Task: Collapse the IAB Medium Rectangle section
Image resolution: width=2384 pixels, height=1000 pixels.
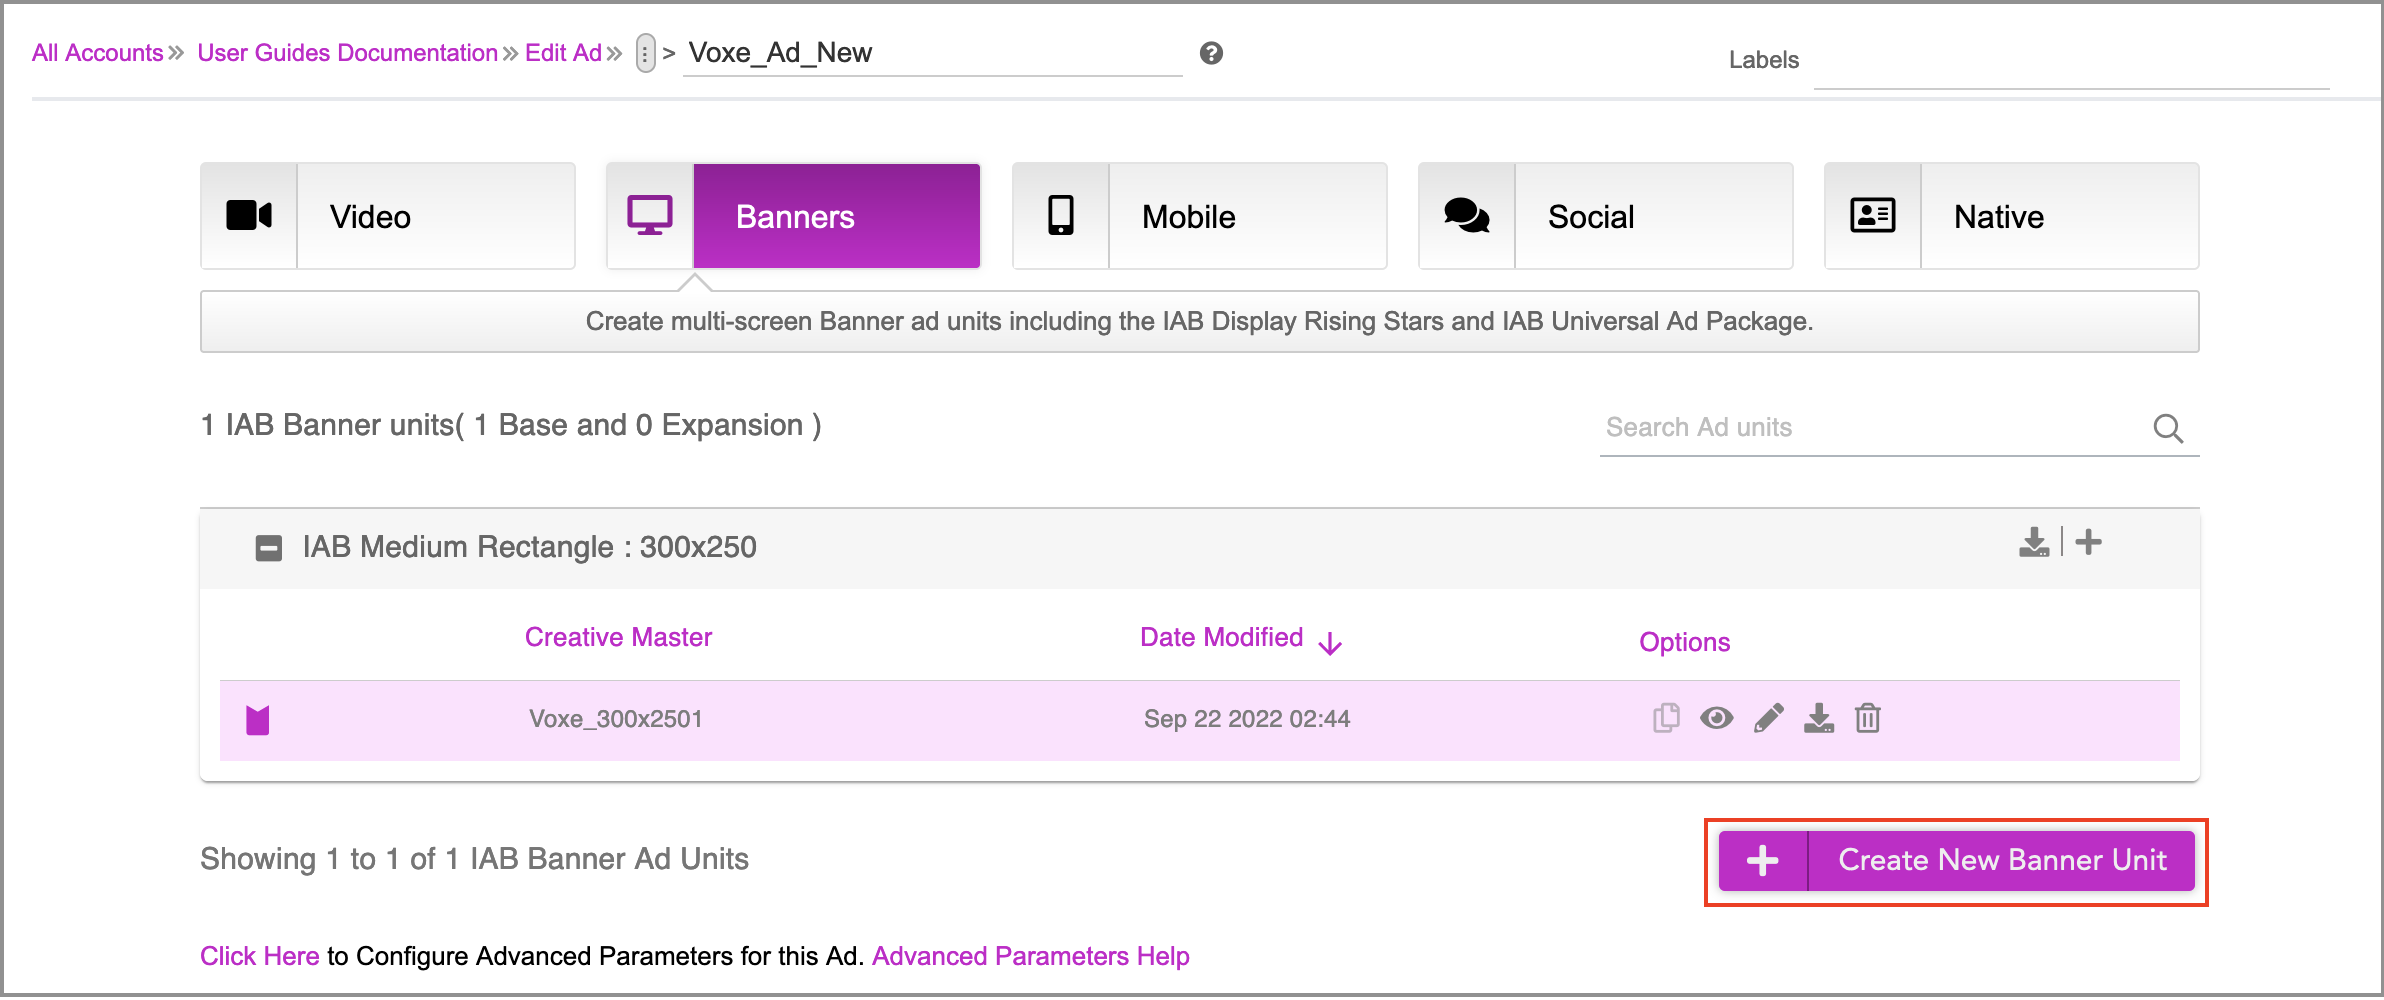Action: click(268, 548)
